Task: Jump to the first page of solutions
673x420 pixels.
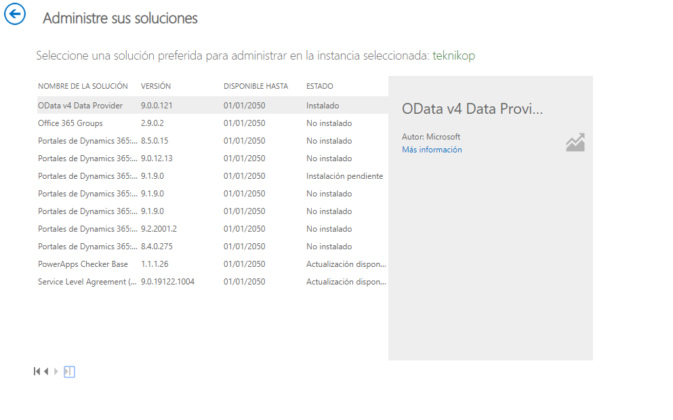Action: (x=36, y=372)
